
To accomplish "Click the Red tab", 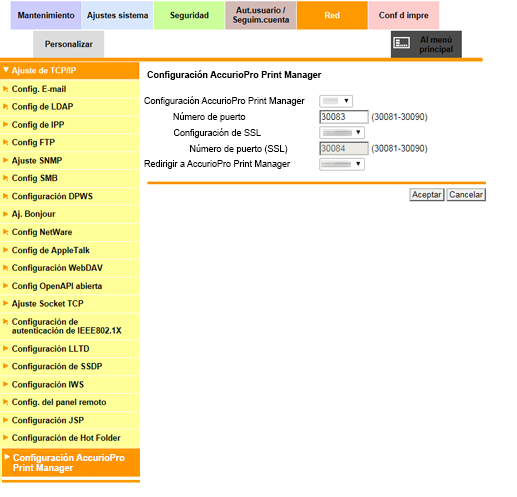I will [332, 15].
